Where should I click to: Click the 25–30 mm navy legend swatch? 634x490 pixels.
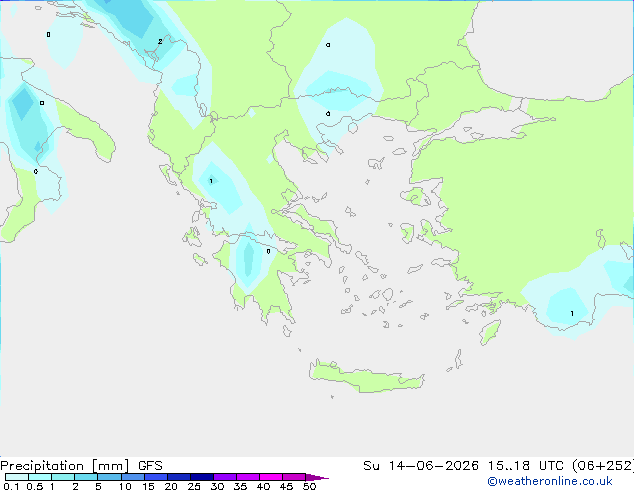pyautogui.click(x=202, y=477)
